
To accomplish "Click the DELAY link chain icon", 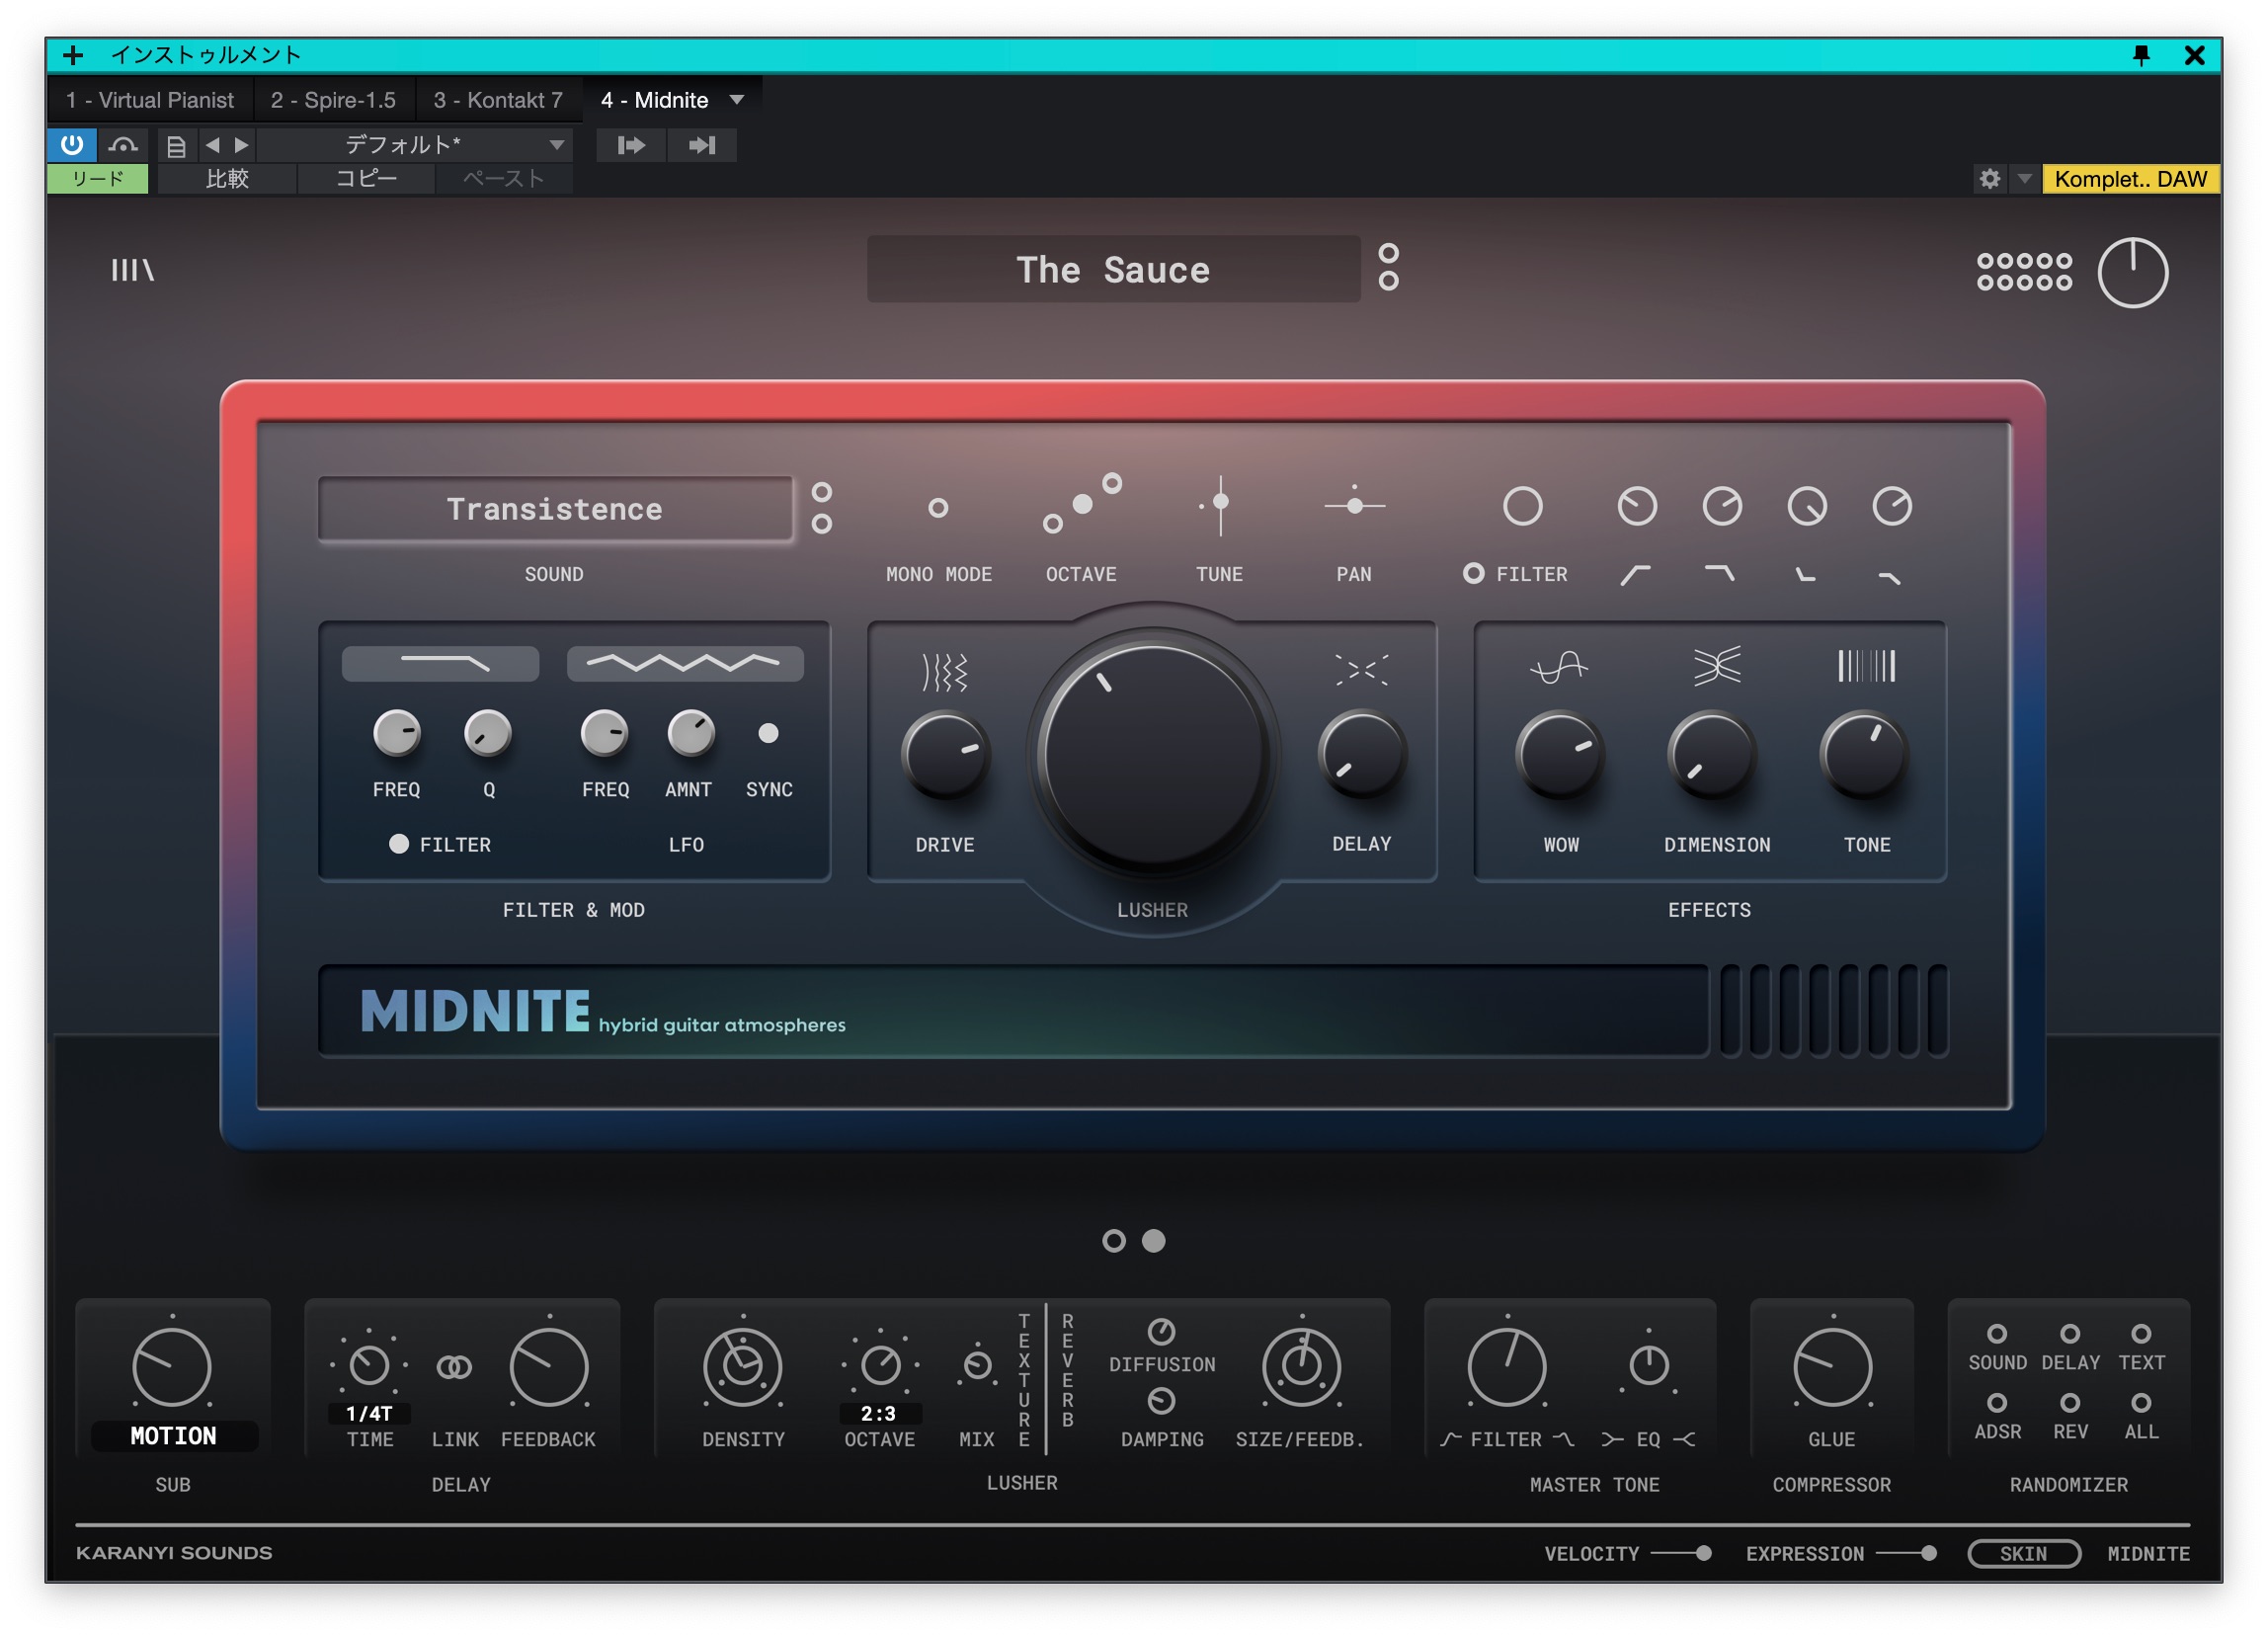I will [x=454, y=1366].
